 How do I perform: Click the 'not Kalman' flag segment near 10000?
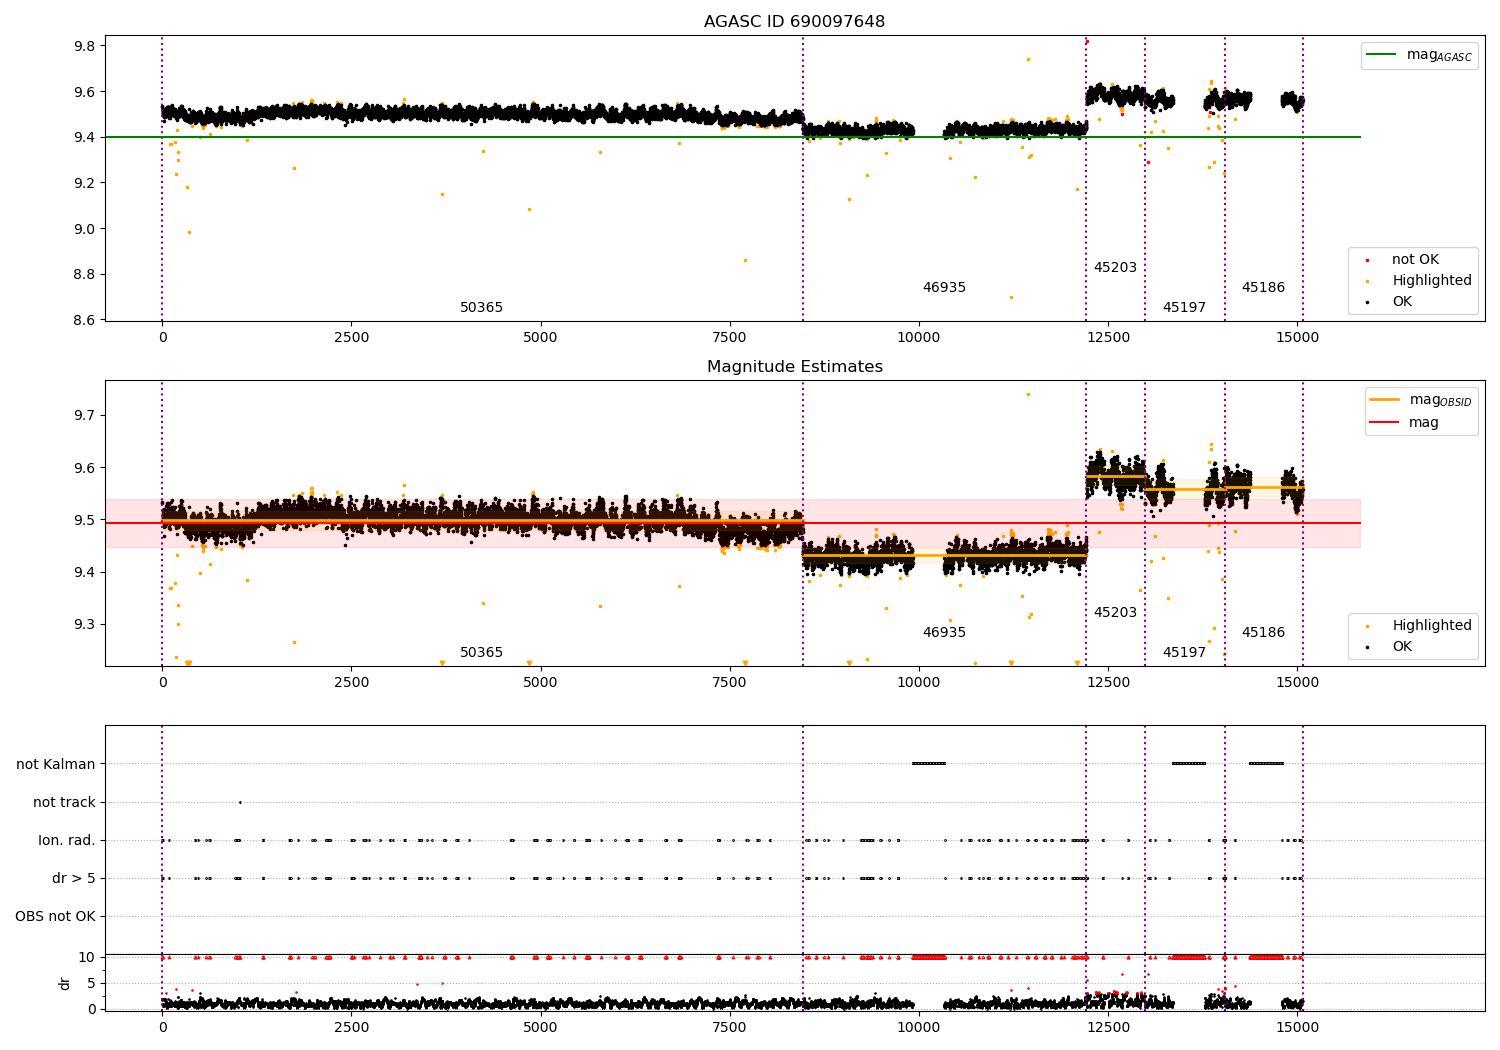(x=929, y=764)
